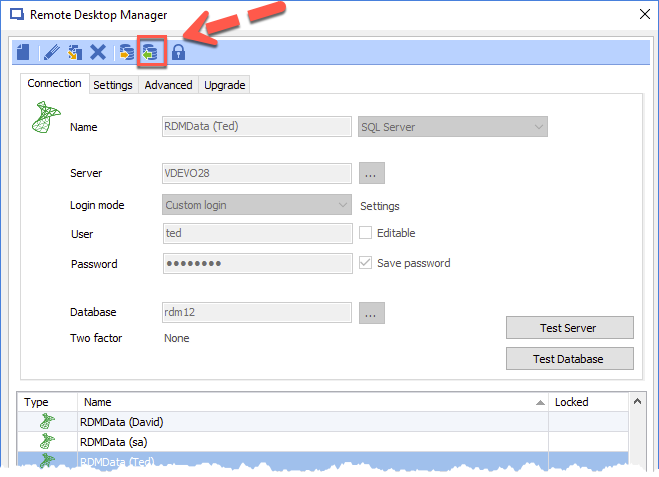Toggle the Editable checkbox
659x477 pixels.
click(x=366, y=233)
